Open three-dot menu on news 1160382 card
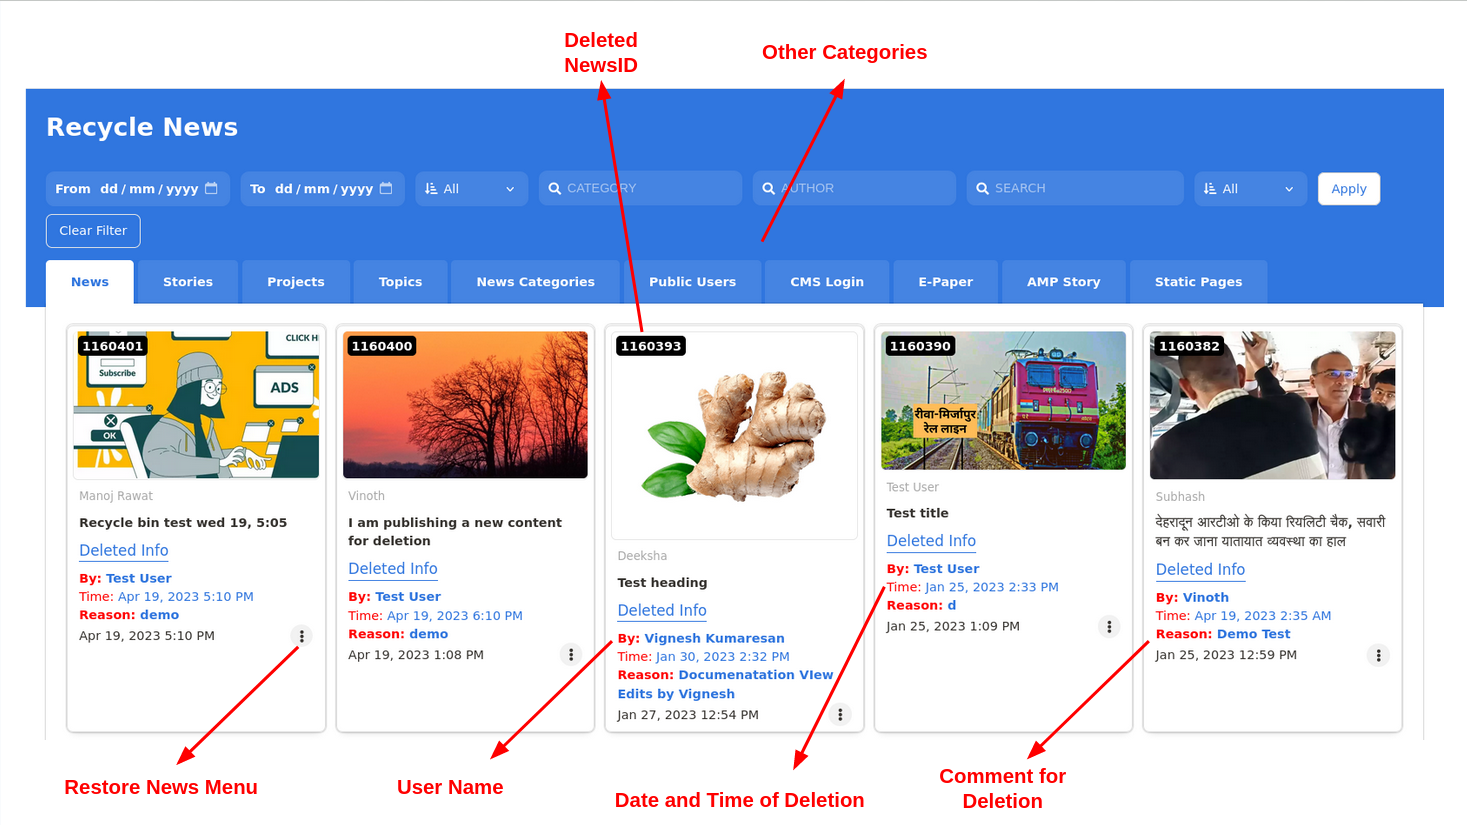Image resolution: width=1467 pixels, height=825 pixels. point(1378,655)
